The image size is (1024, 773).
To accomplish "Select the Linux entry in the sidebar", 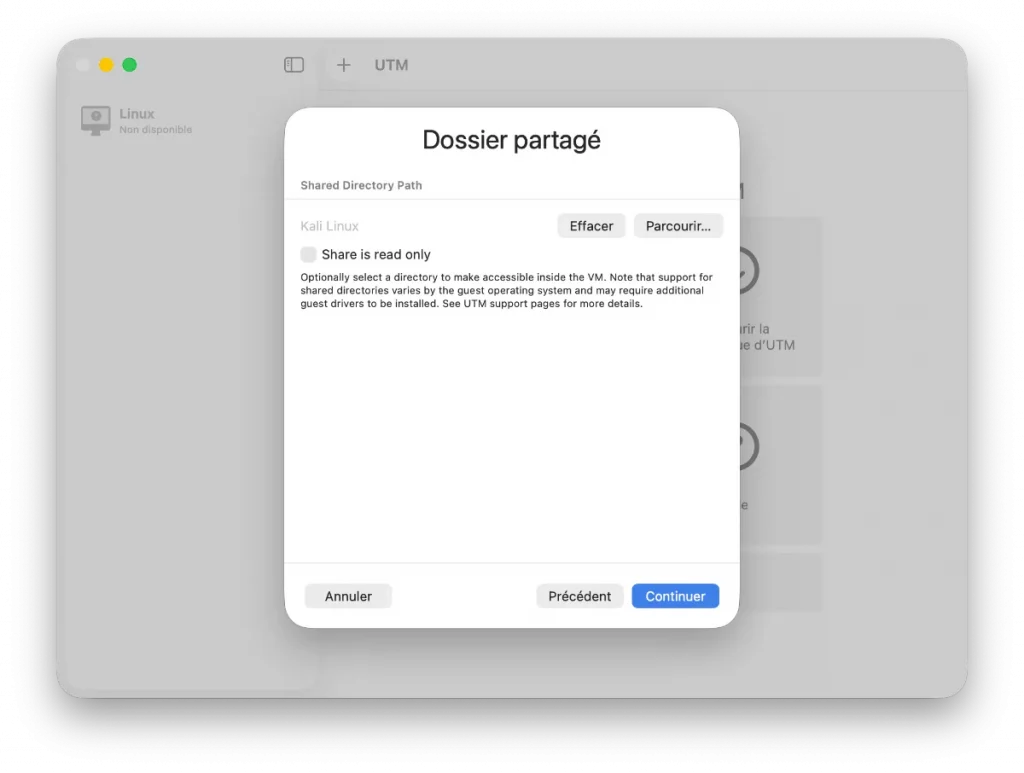I will [137, 121].
